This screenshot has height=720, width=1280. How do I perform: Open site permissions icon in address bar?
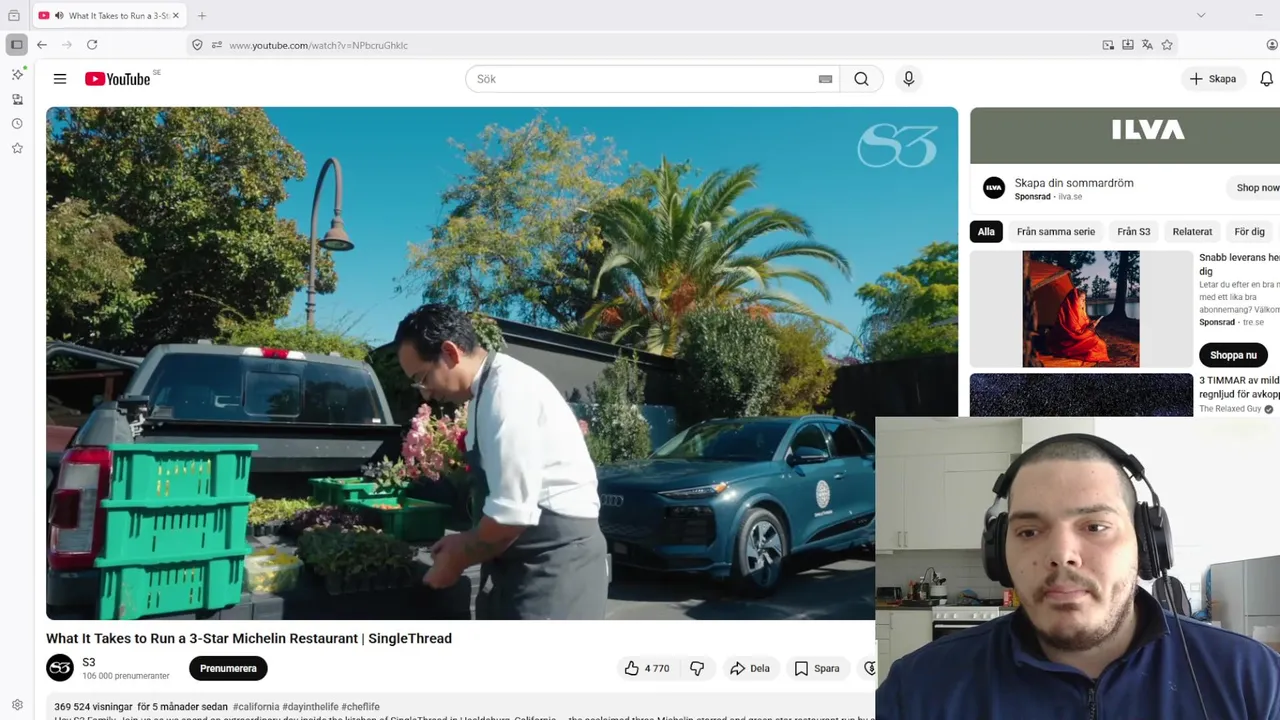click(216, 45)
